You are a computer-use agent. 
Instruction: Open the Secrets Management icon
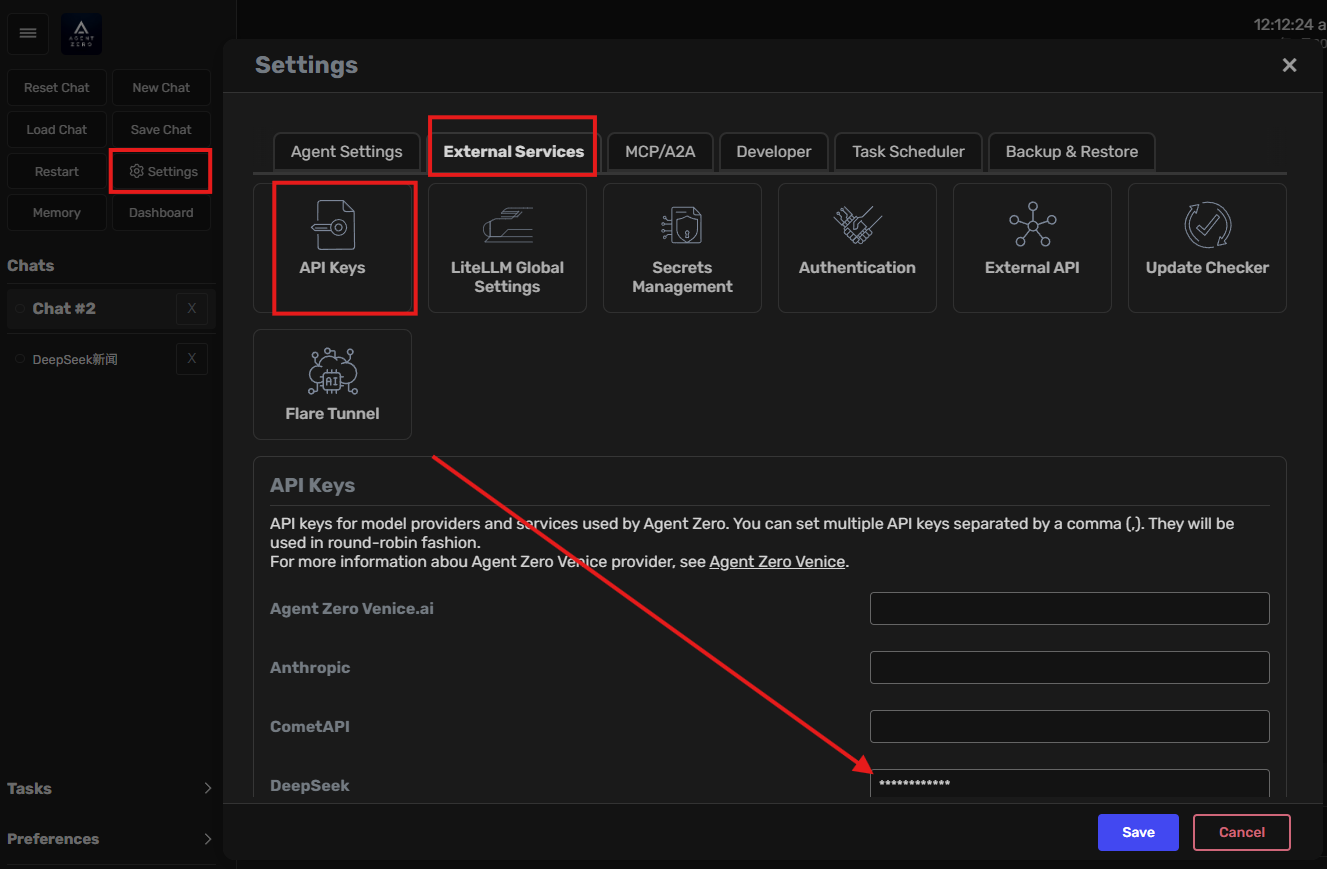click(682, 226)
